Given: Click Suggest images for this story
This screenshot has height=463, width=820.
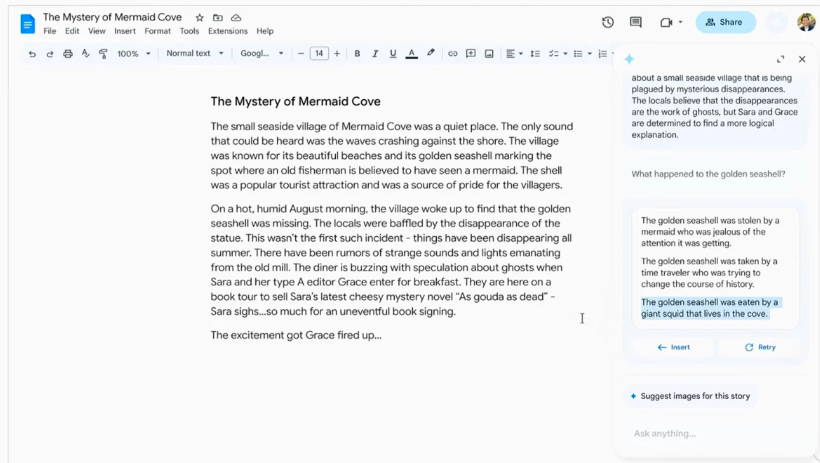Looking at the screenshot, I should click(x=690, y=396).
